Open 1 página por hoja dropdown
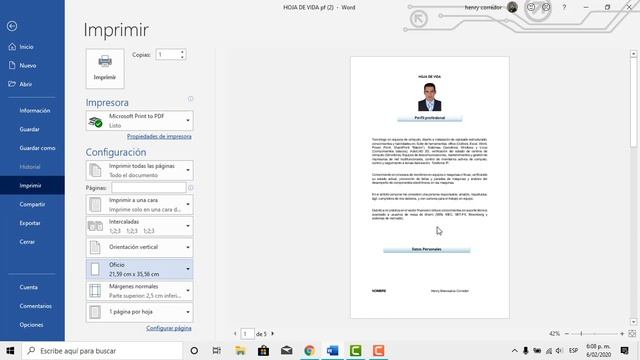Screen dimensions: 640x360 pos(140,312)
